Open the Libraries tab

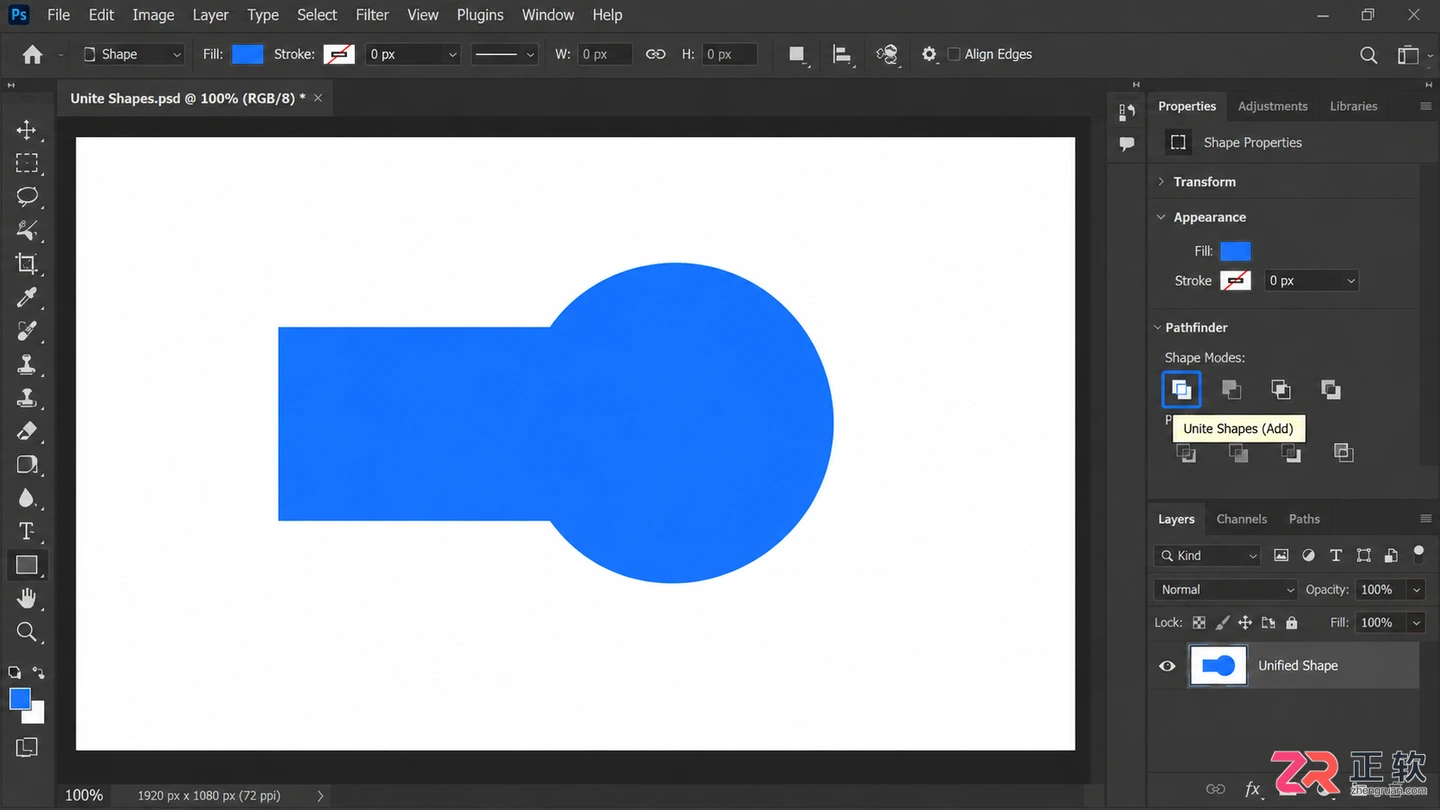(x=1353, y=106)
